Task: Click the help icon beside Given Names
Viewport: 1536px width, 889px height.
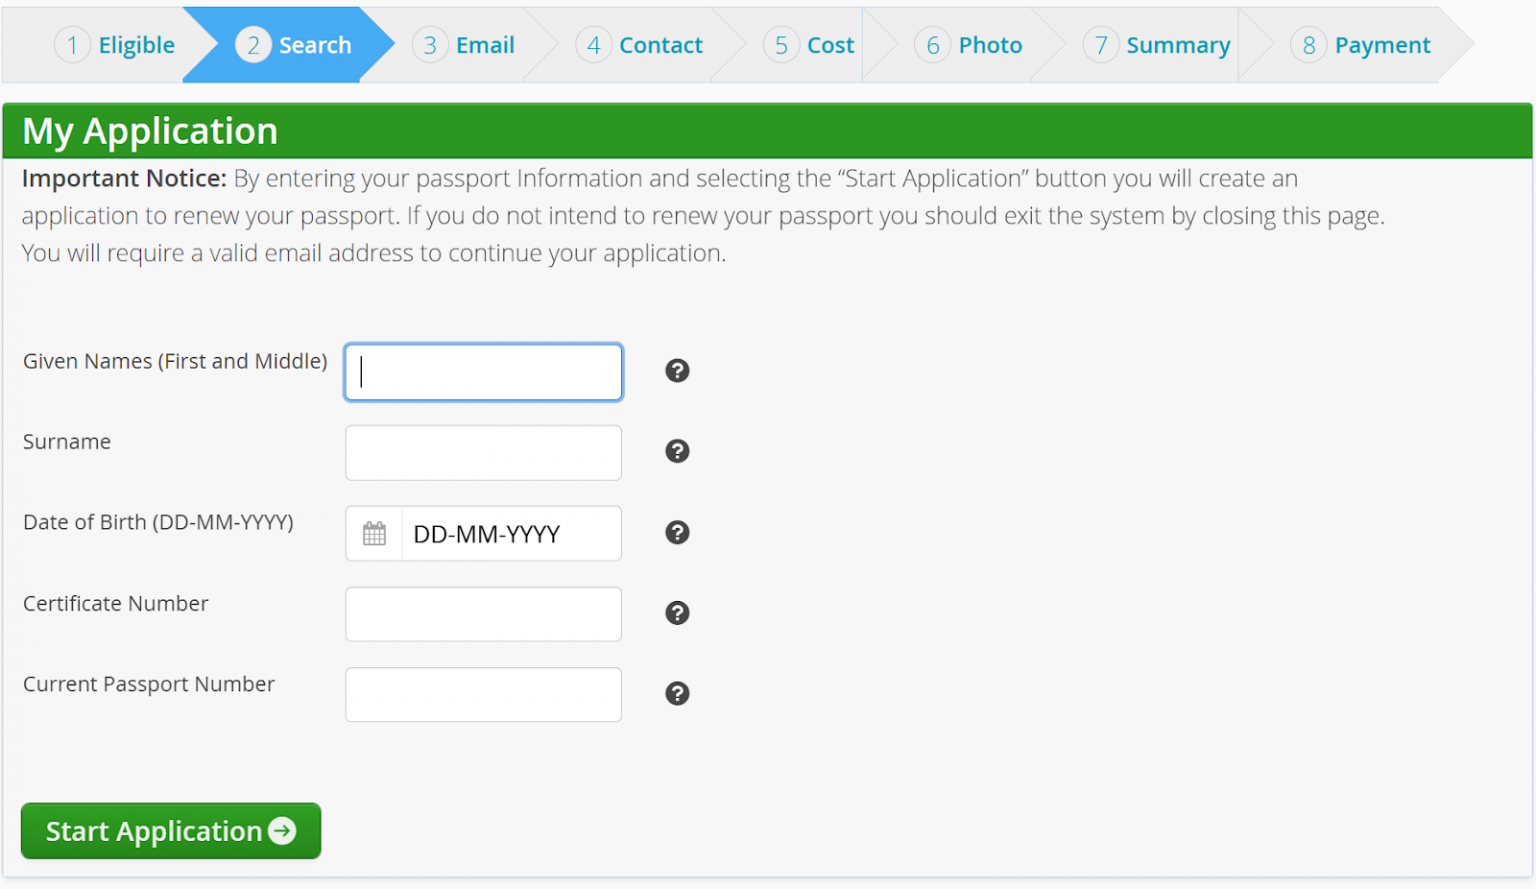Action: point(677,371)
